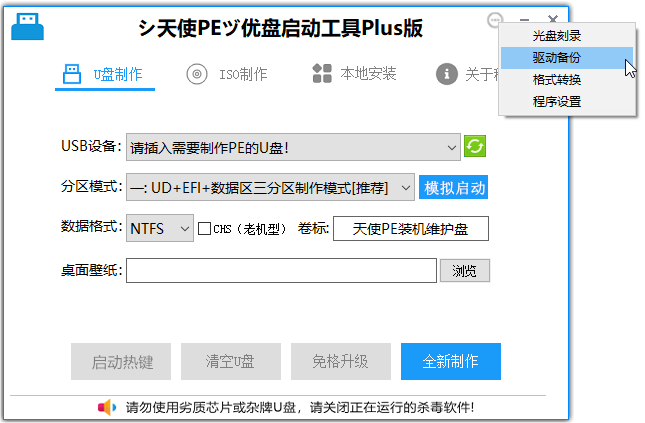Click the 关于 info circle icon
Screen dimensions: 645x423
click(x=447, y=74)
